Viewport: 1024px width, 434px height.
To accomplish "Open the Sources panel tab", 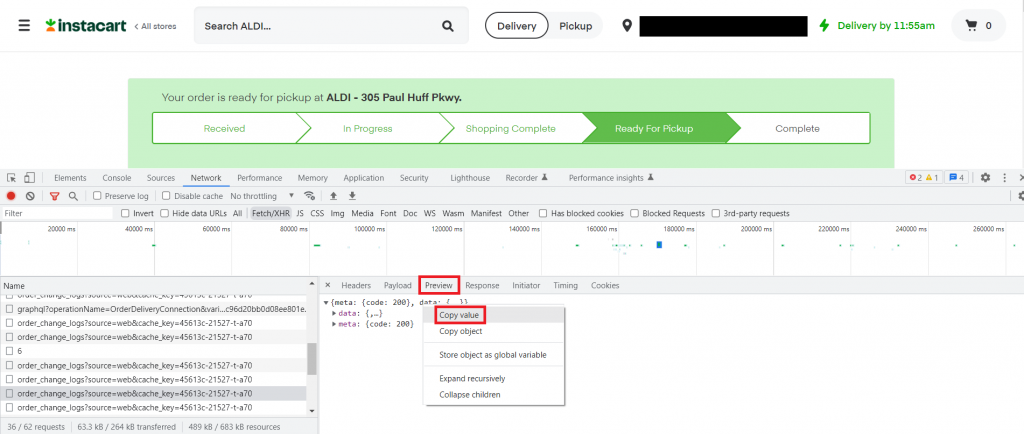I will point(161,178).
